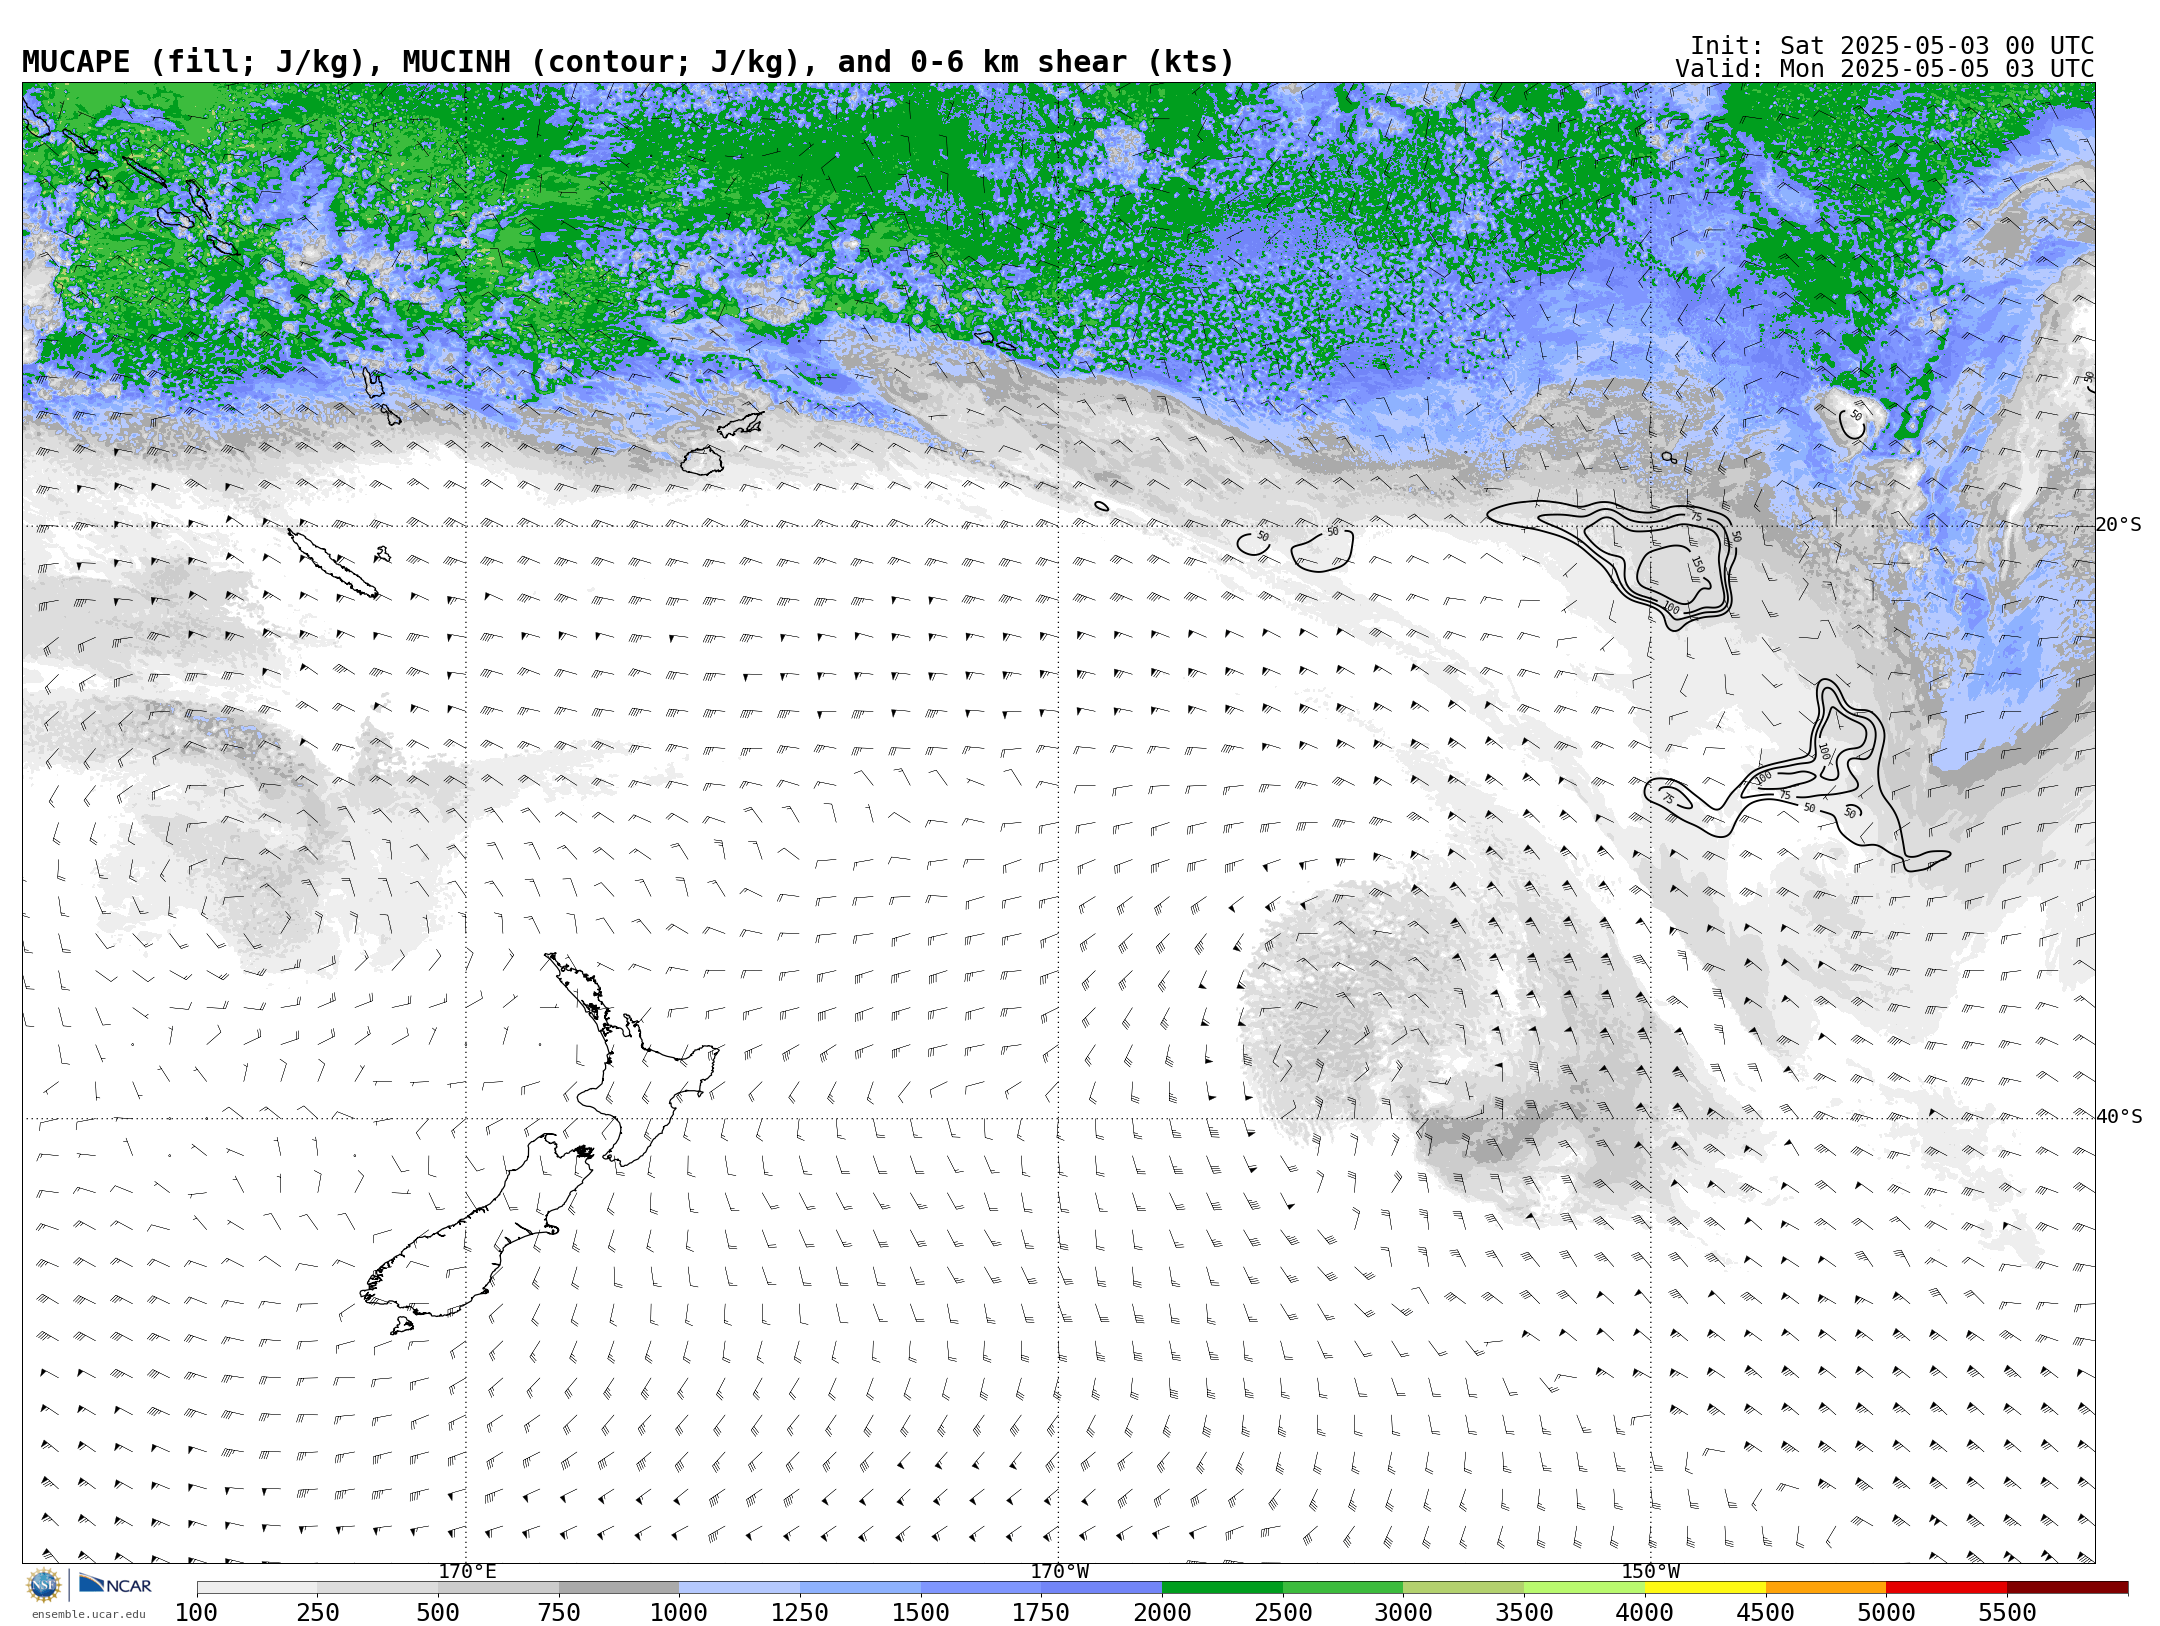Click the orange 4500-5000 colorbar segment
The width and height of the screenshot is (2160, 1626).
tap(1826, 1588)
